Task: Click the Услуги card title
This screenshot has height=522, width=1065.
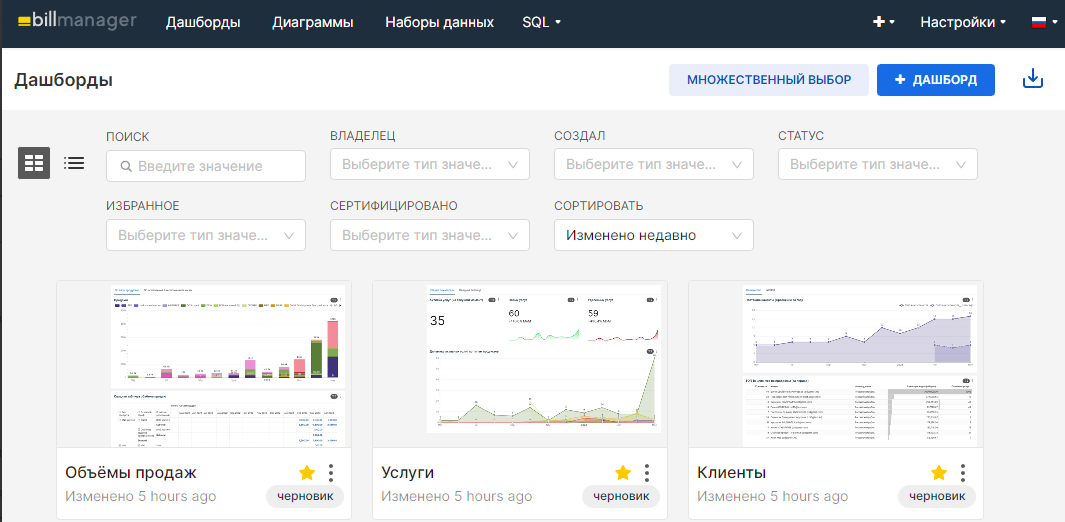Action: 408,473
